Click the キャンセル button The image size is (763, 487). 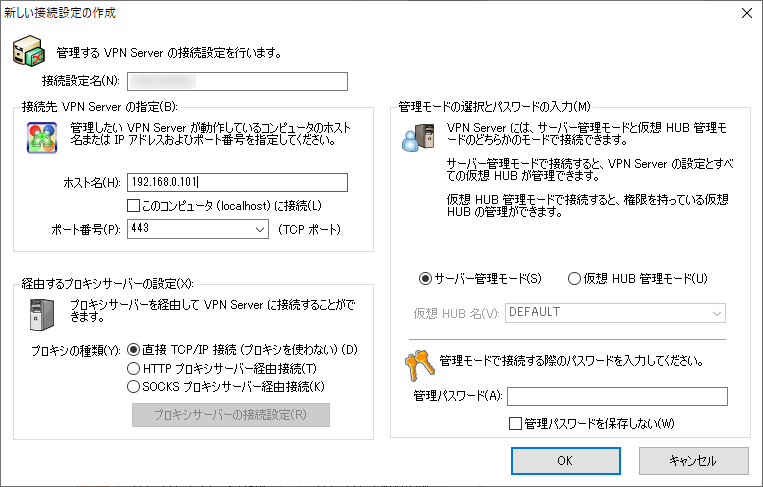pyautogui.click(x=693, y=461)
